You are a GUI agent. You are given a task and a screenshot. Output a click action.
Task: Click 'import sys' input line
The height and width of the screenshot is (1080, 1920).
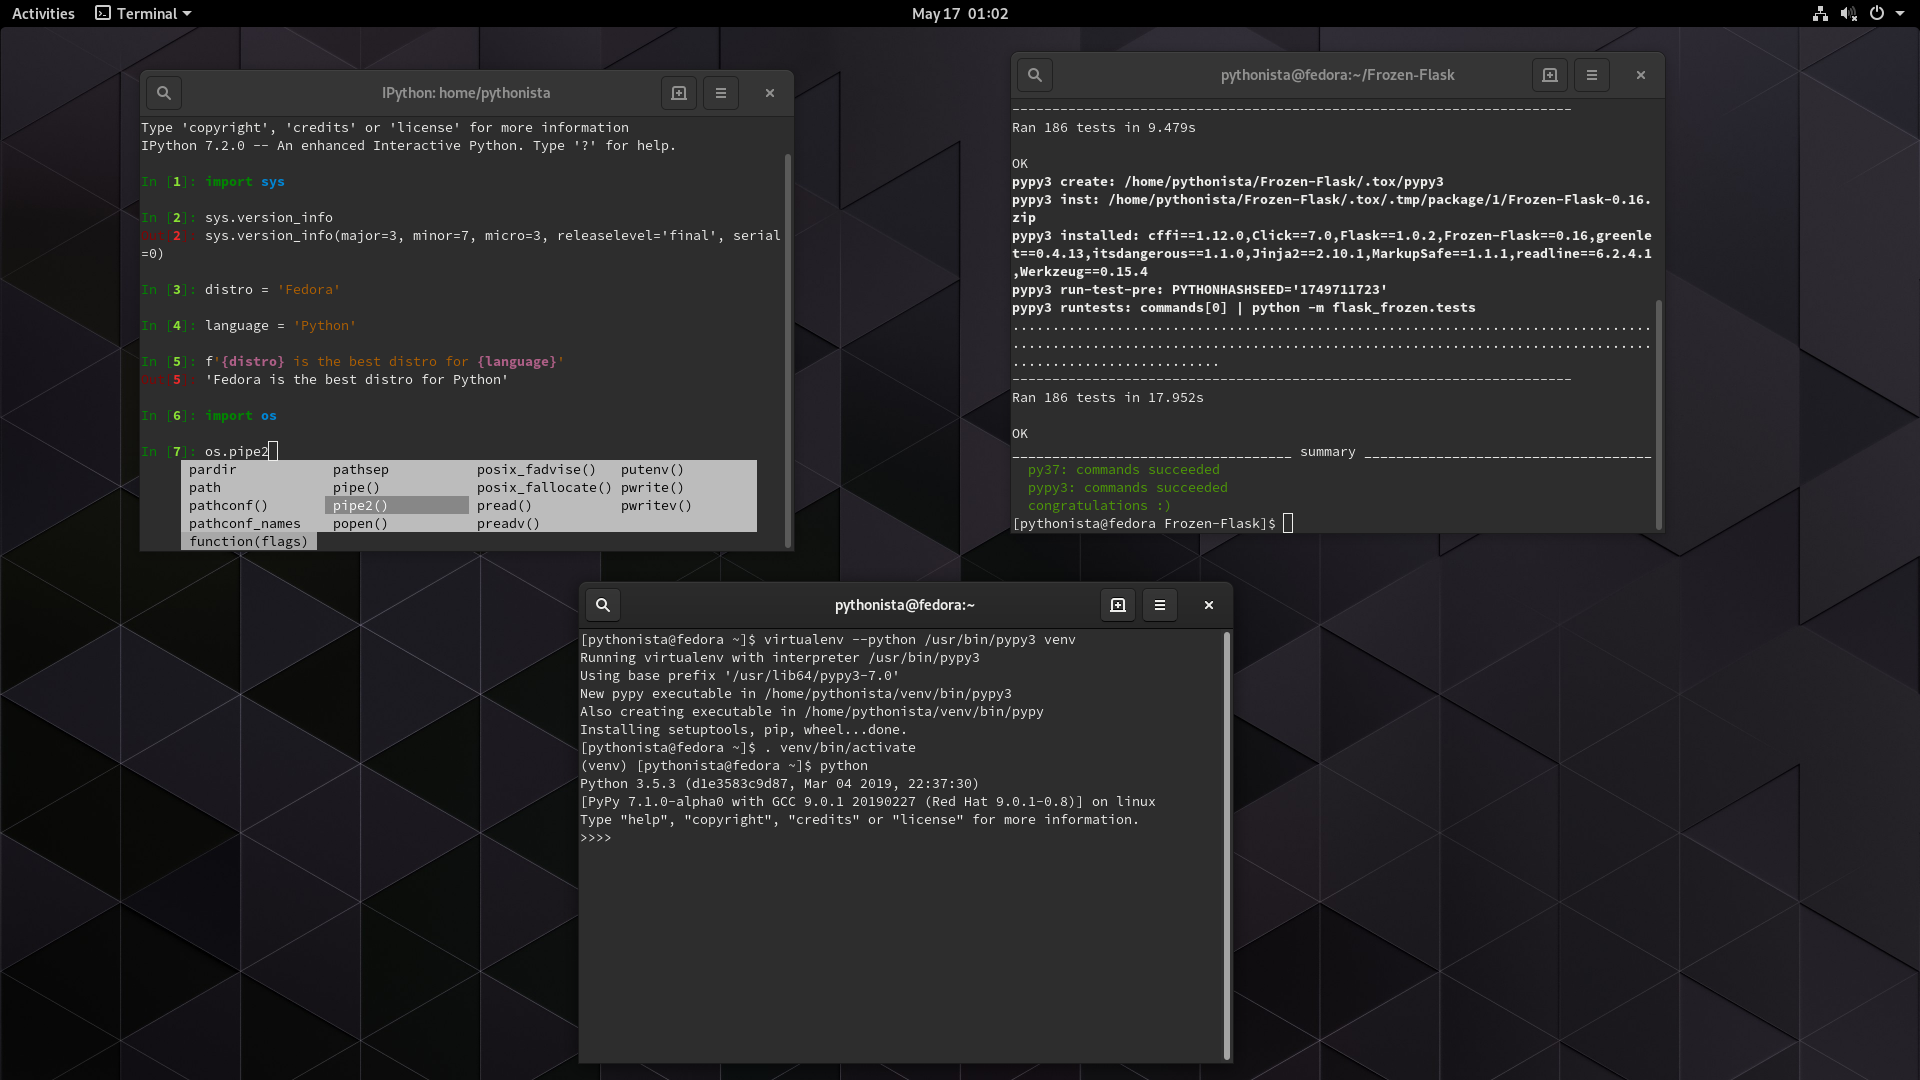tap(213, 181)
